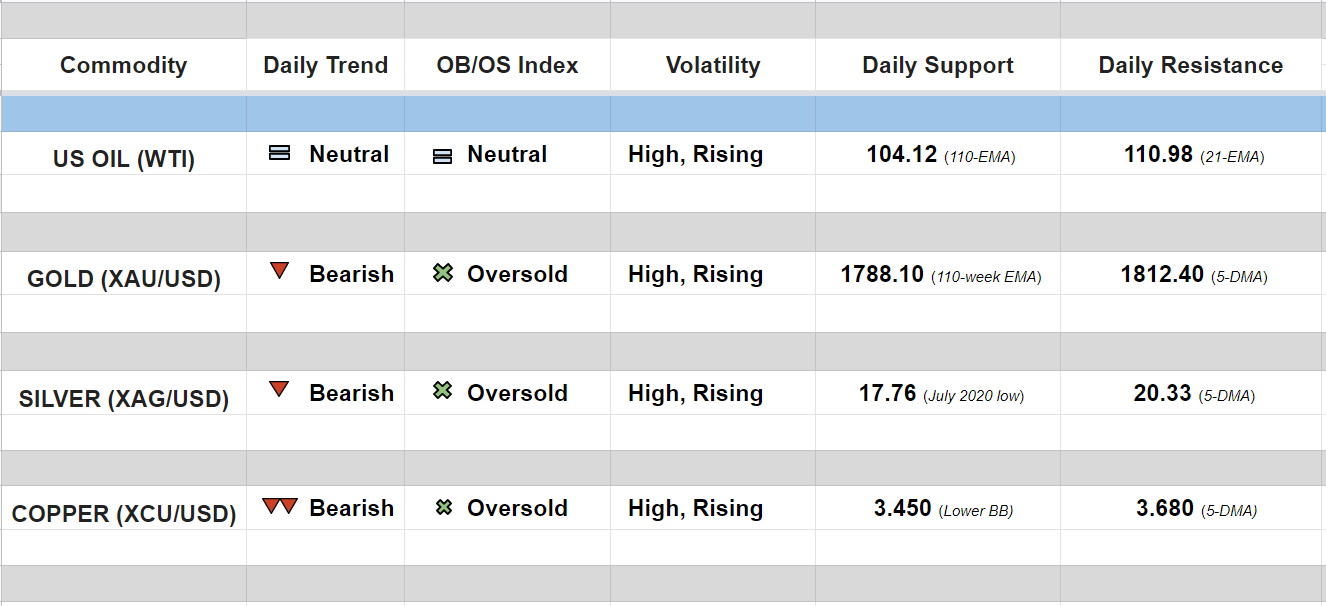Select the US OIL (WTI) row label
Screen dimensions: 1326x606
(123, 159)
